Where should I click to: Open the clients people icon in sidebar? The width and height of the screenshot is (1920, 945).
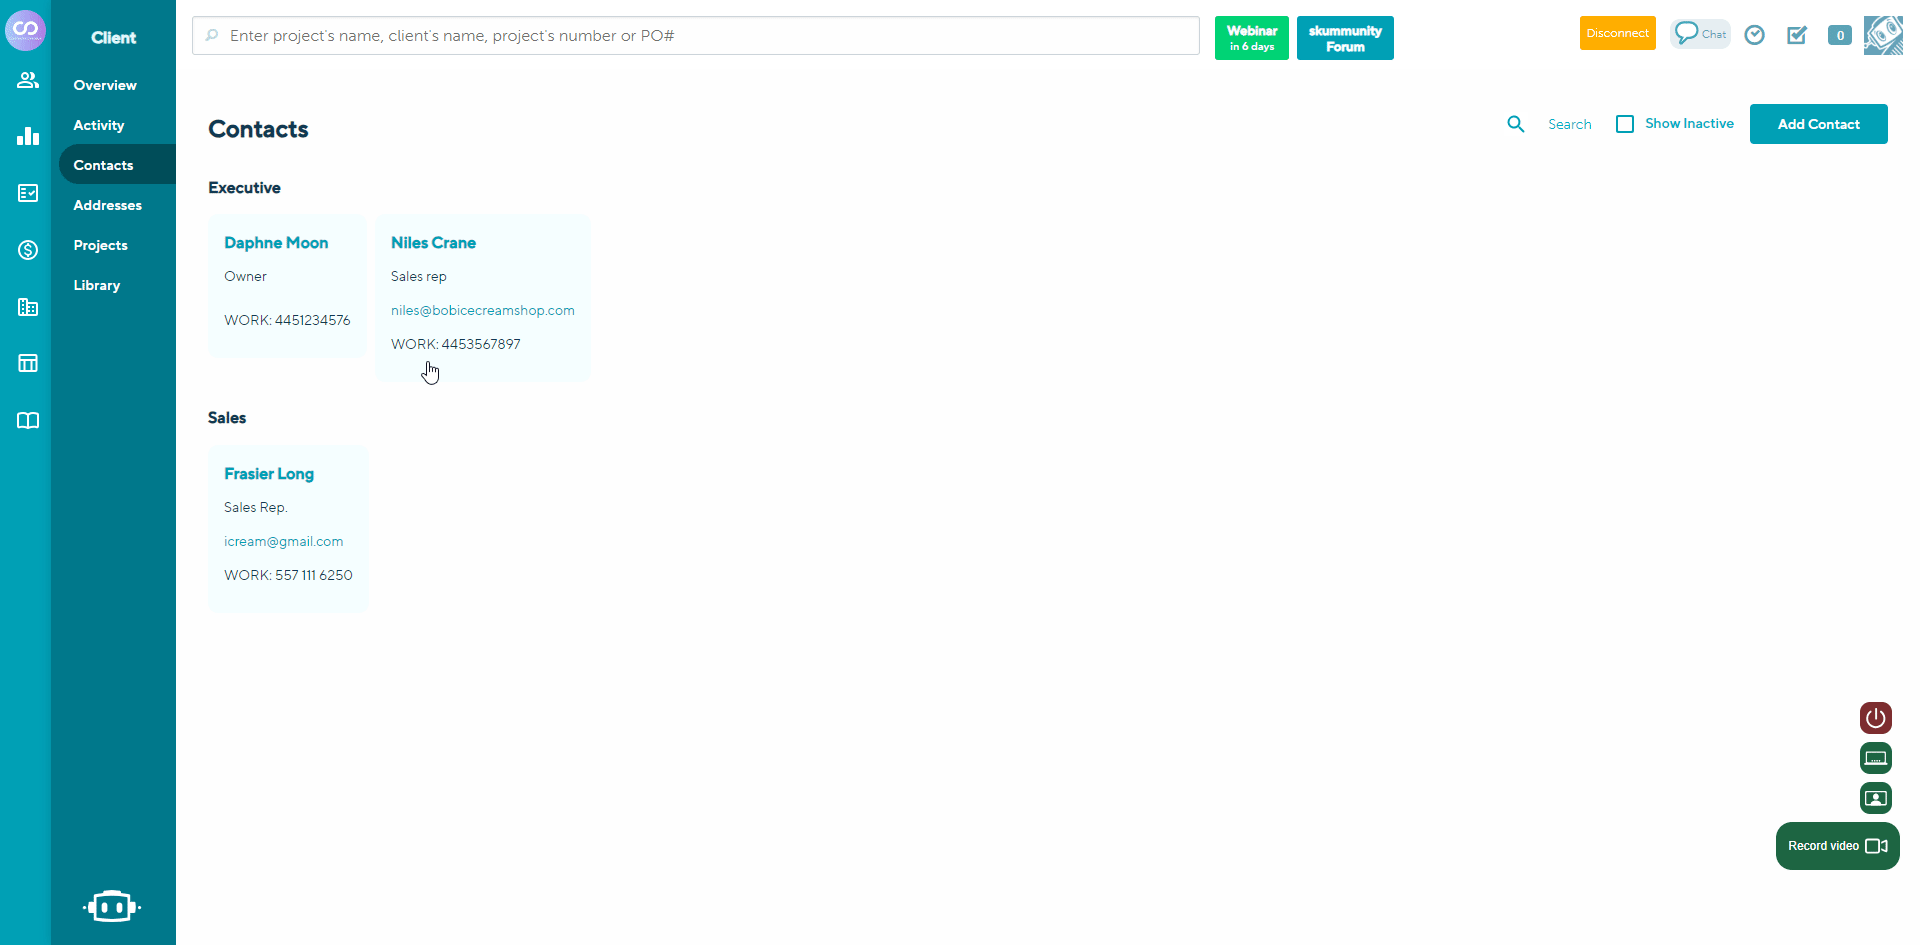coord(28,80)
